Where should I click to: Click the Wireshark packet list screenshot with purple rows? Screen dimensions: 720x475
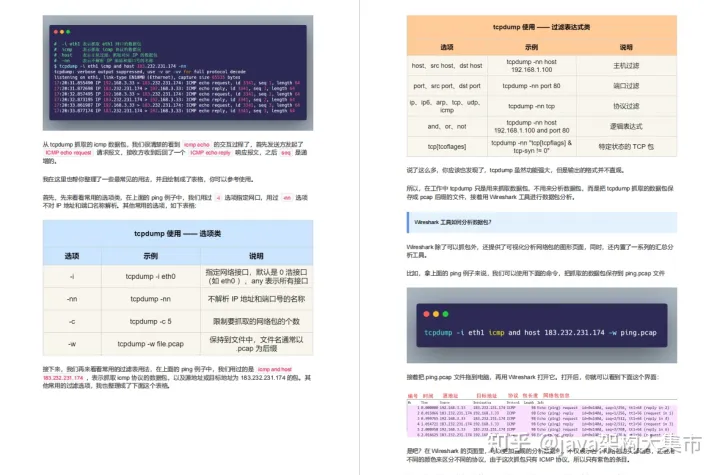(x=542, y=415)
